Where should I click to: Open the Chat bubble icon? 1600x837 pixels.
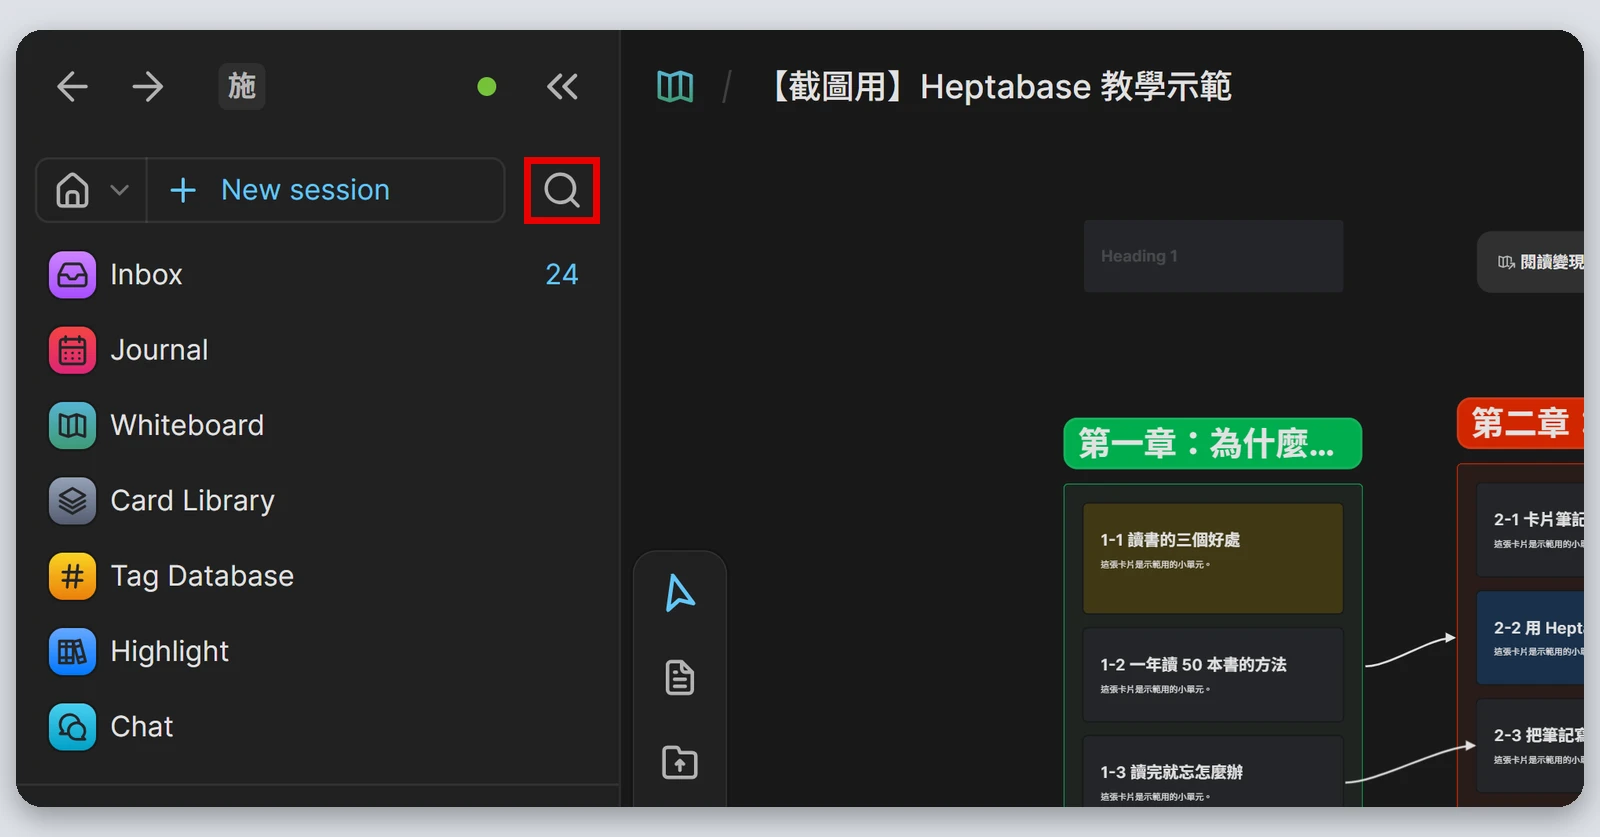(x=73, y=727)
